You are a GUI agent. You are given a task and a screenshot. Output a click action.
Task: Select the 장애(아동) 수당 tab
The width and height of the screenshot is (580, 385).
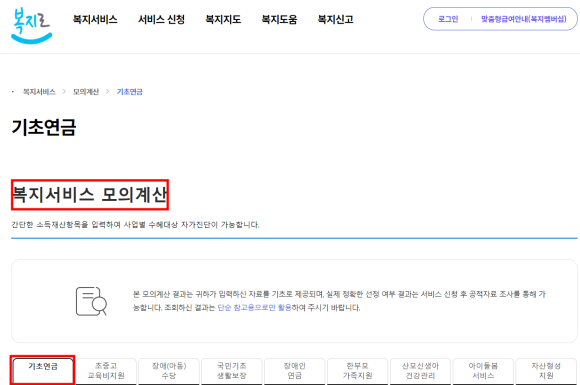(x=169, y=371)
